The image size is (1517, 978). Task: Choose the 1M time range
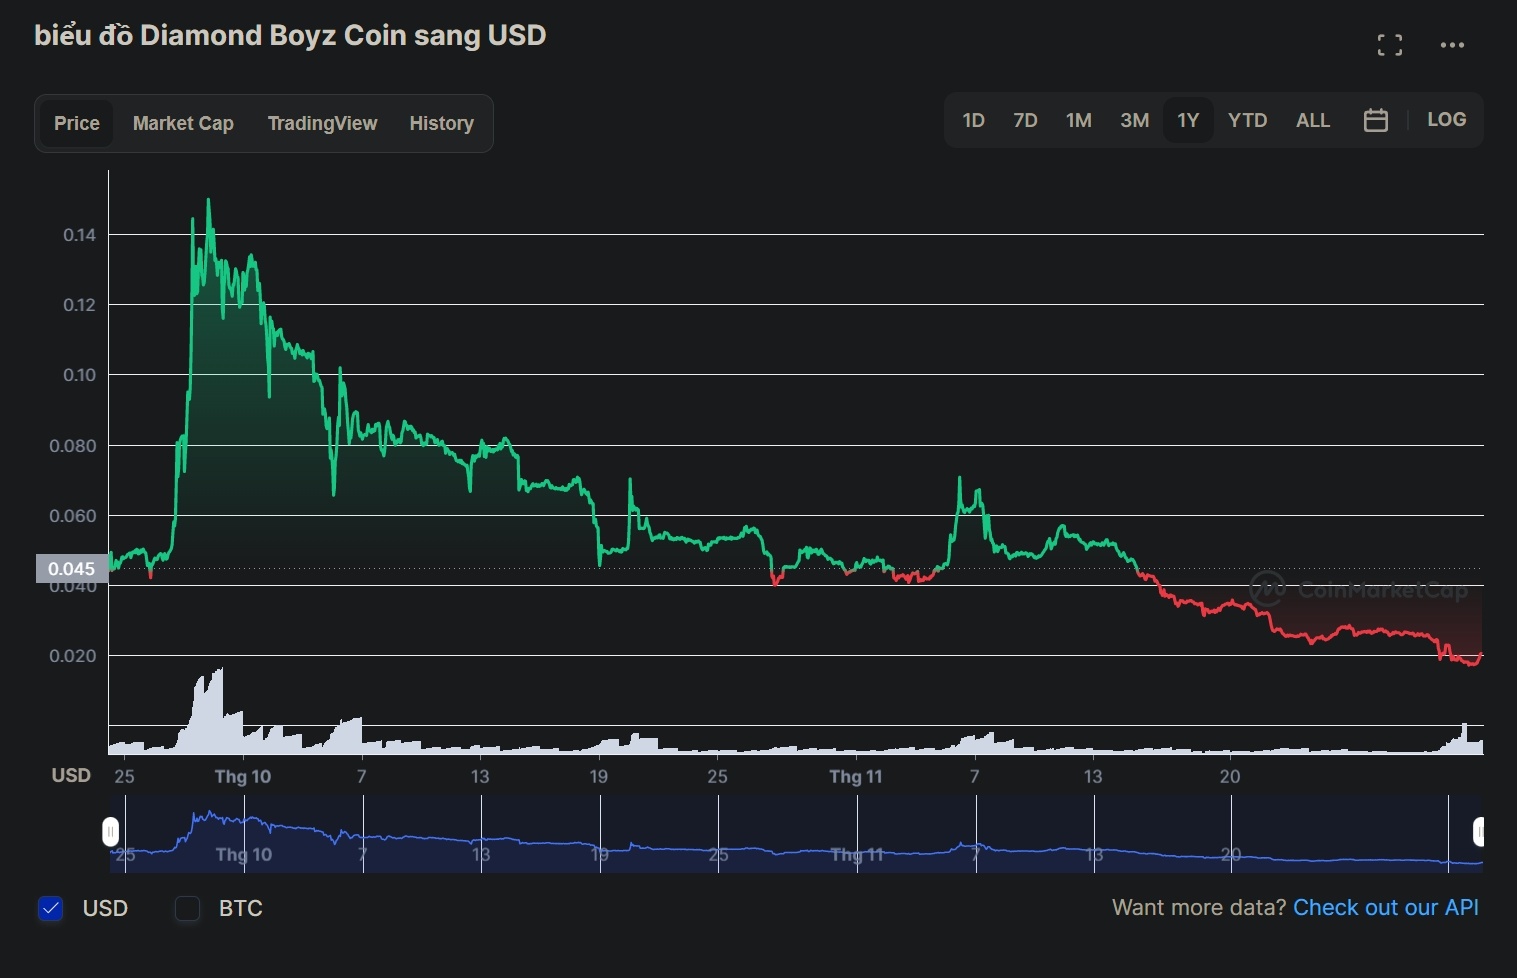1078,120
